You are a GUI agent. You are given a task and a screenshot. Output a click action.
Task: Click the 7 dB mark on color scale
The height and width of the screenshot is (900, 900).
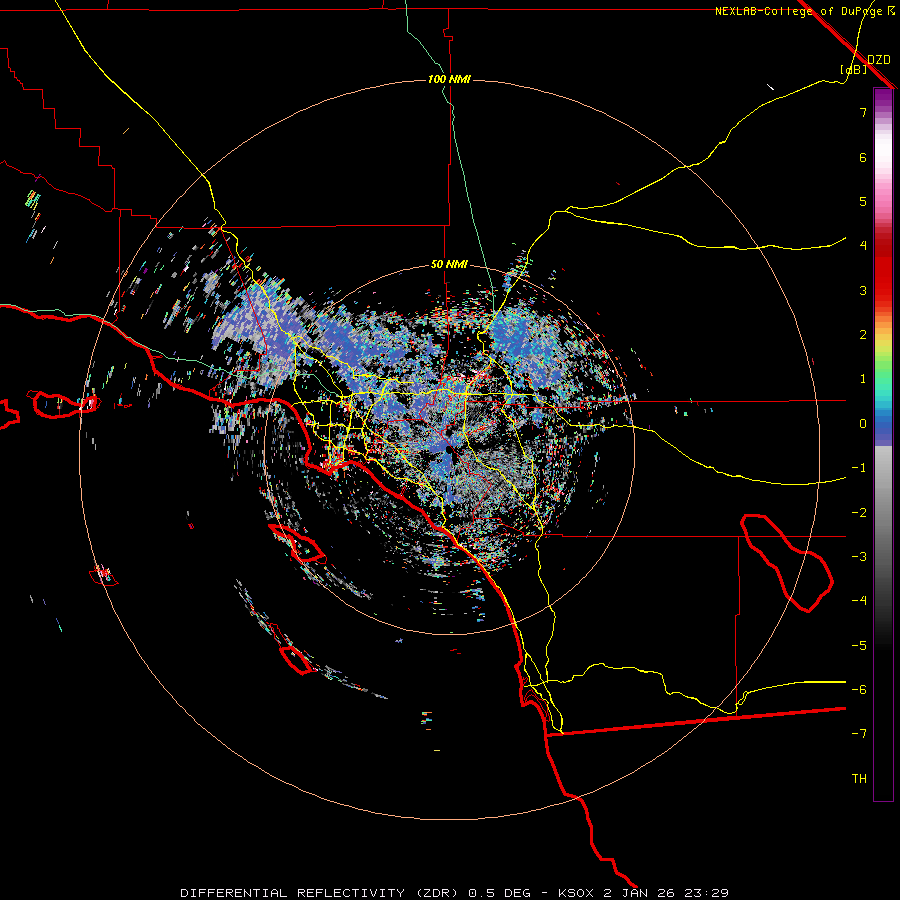point(863,112)
